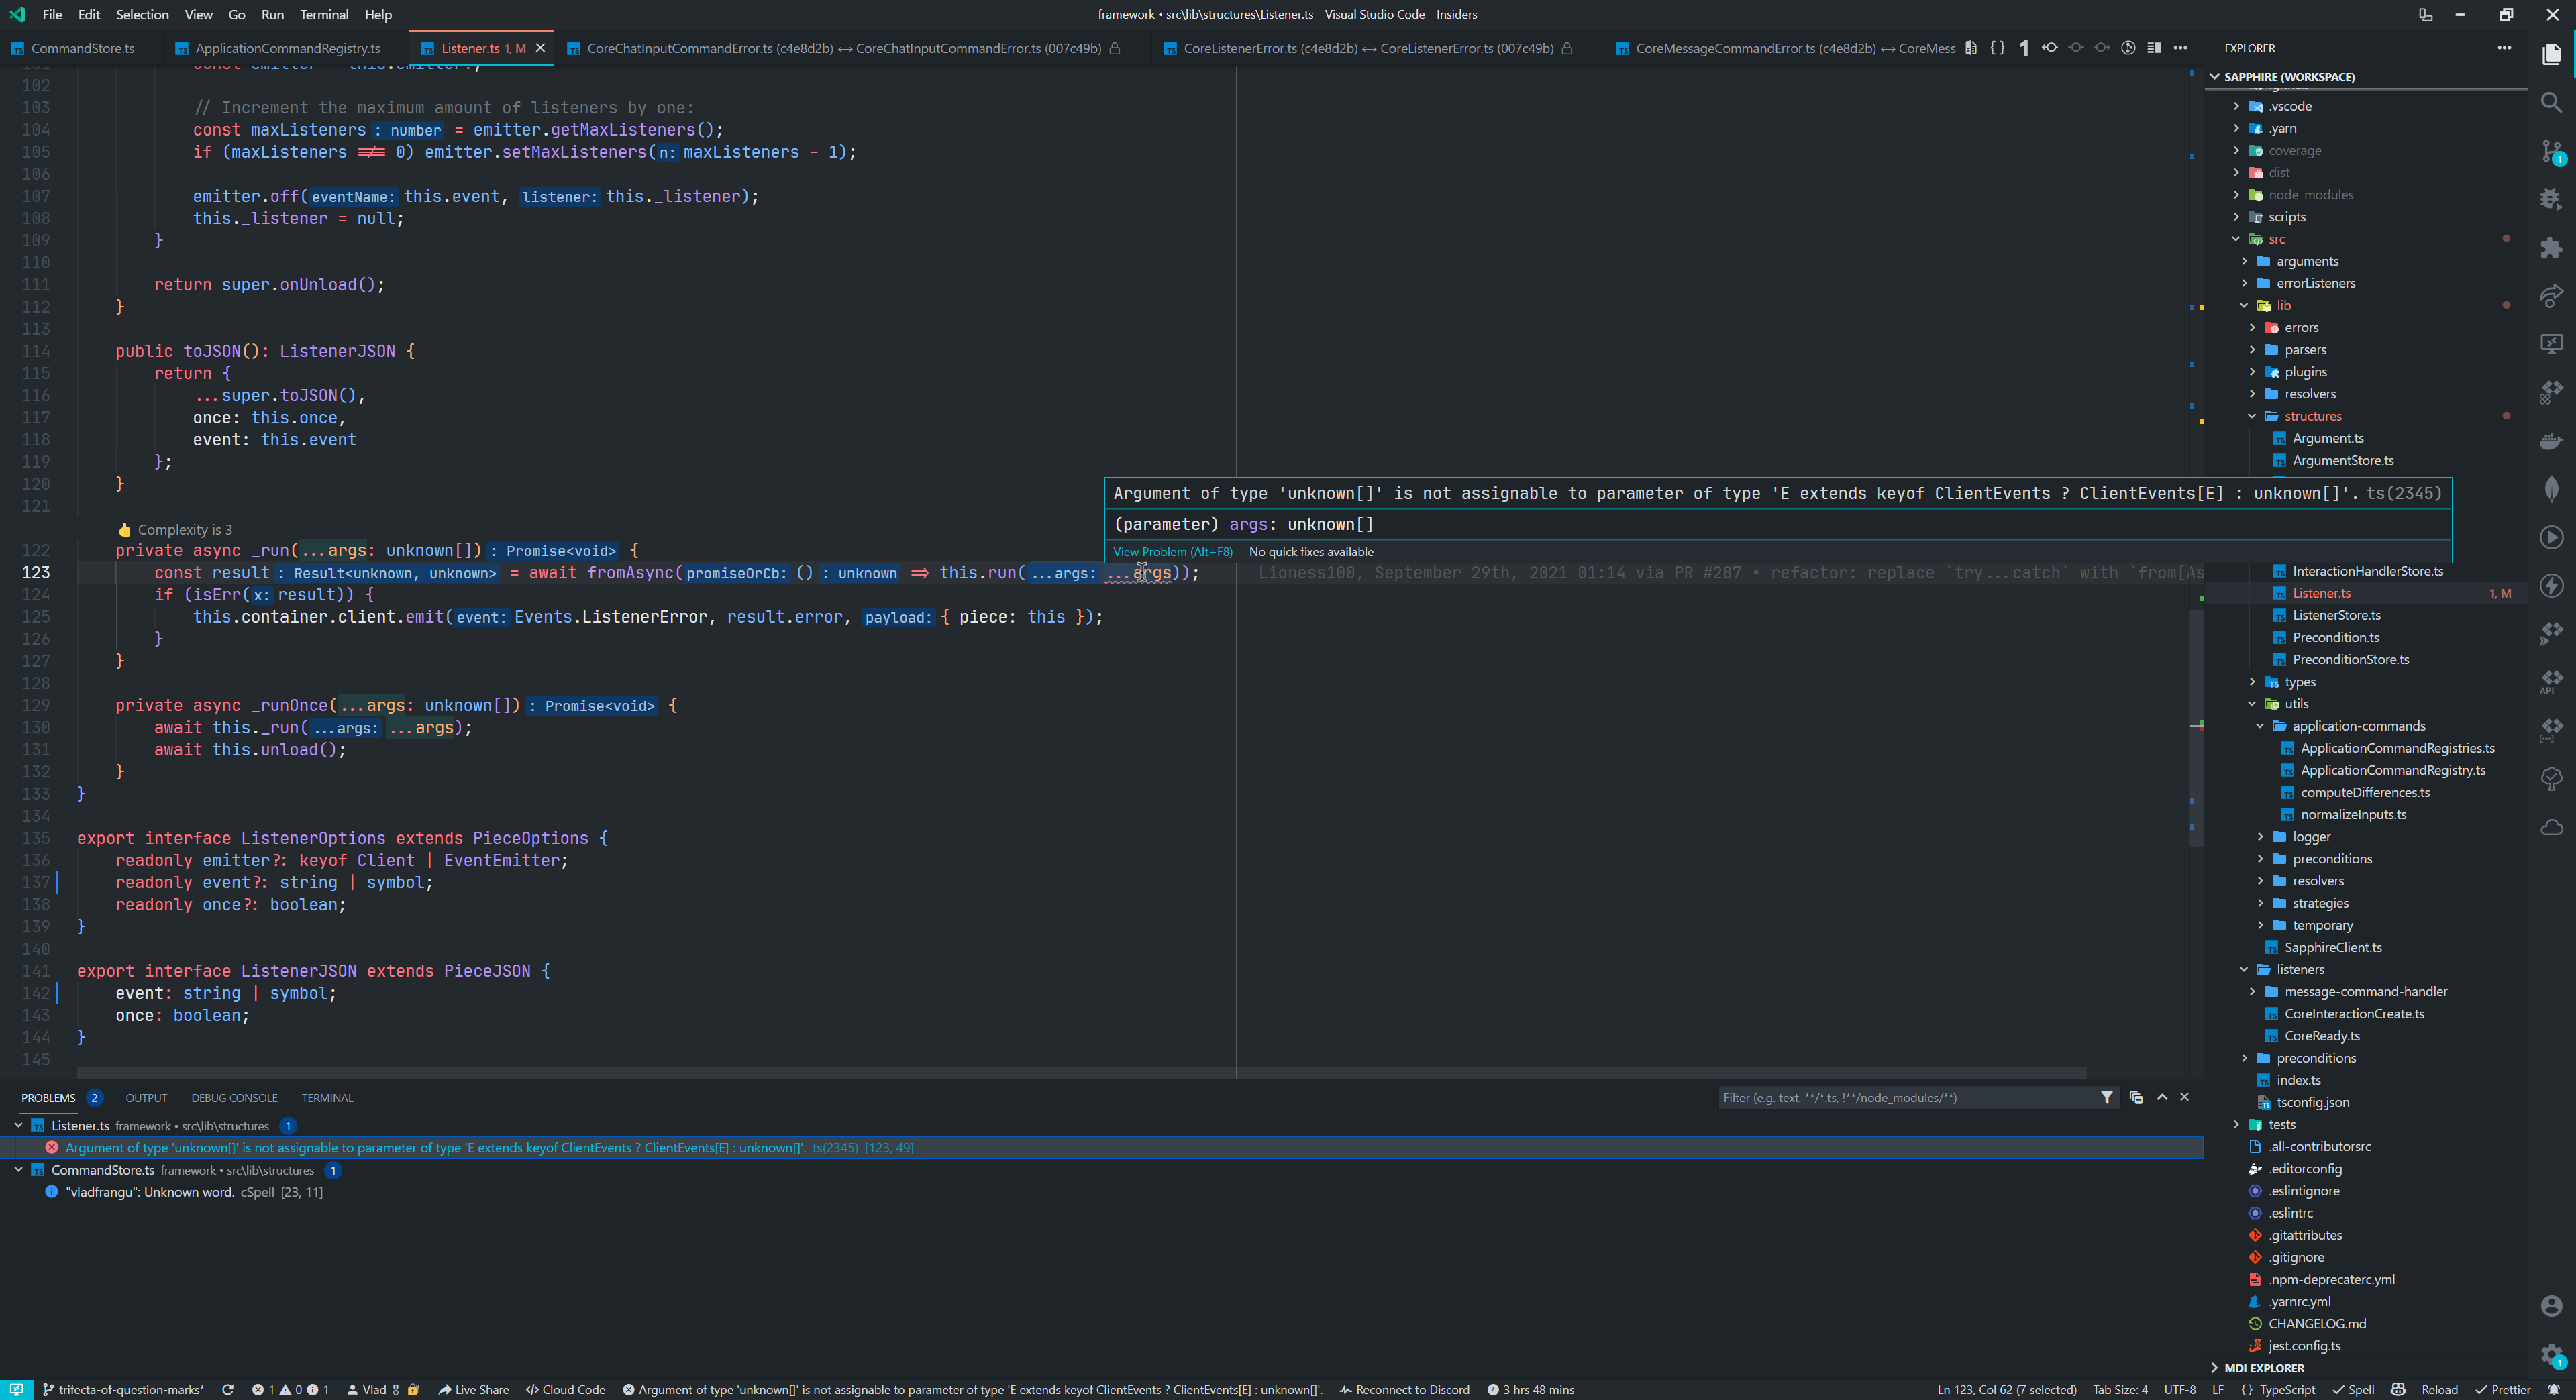Collapse the structures folder in explorer
This screenshot has height=1400, width=2576.
click(2252, 416)
